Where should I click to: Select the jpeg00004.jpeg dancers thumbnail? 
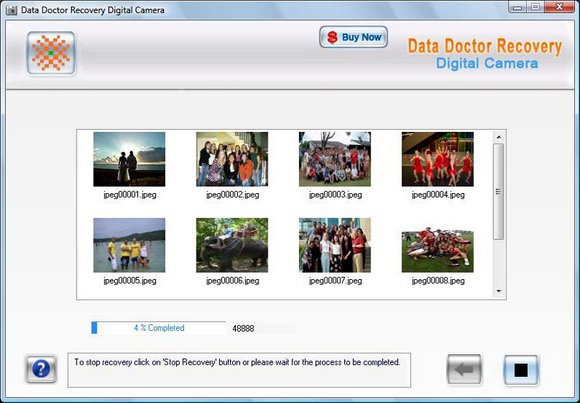point(438,159)
